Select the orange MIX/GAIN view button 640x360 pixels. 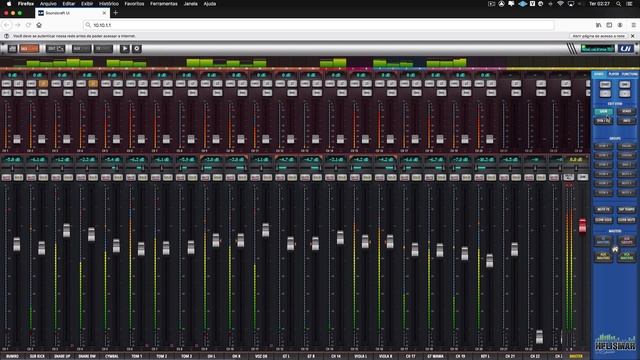point(29,49)
